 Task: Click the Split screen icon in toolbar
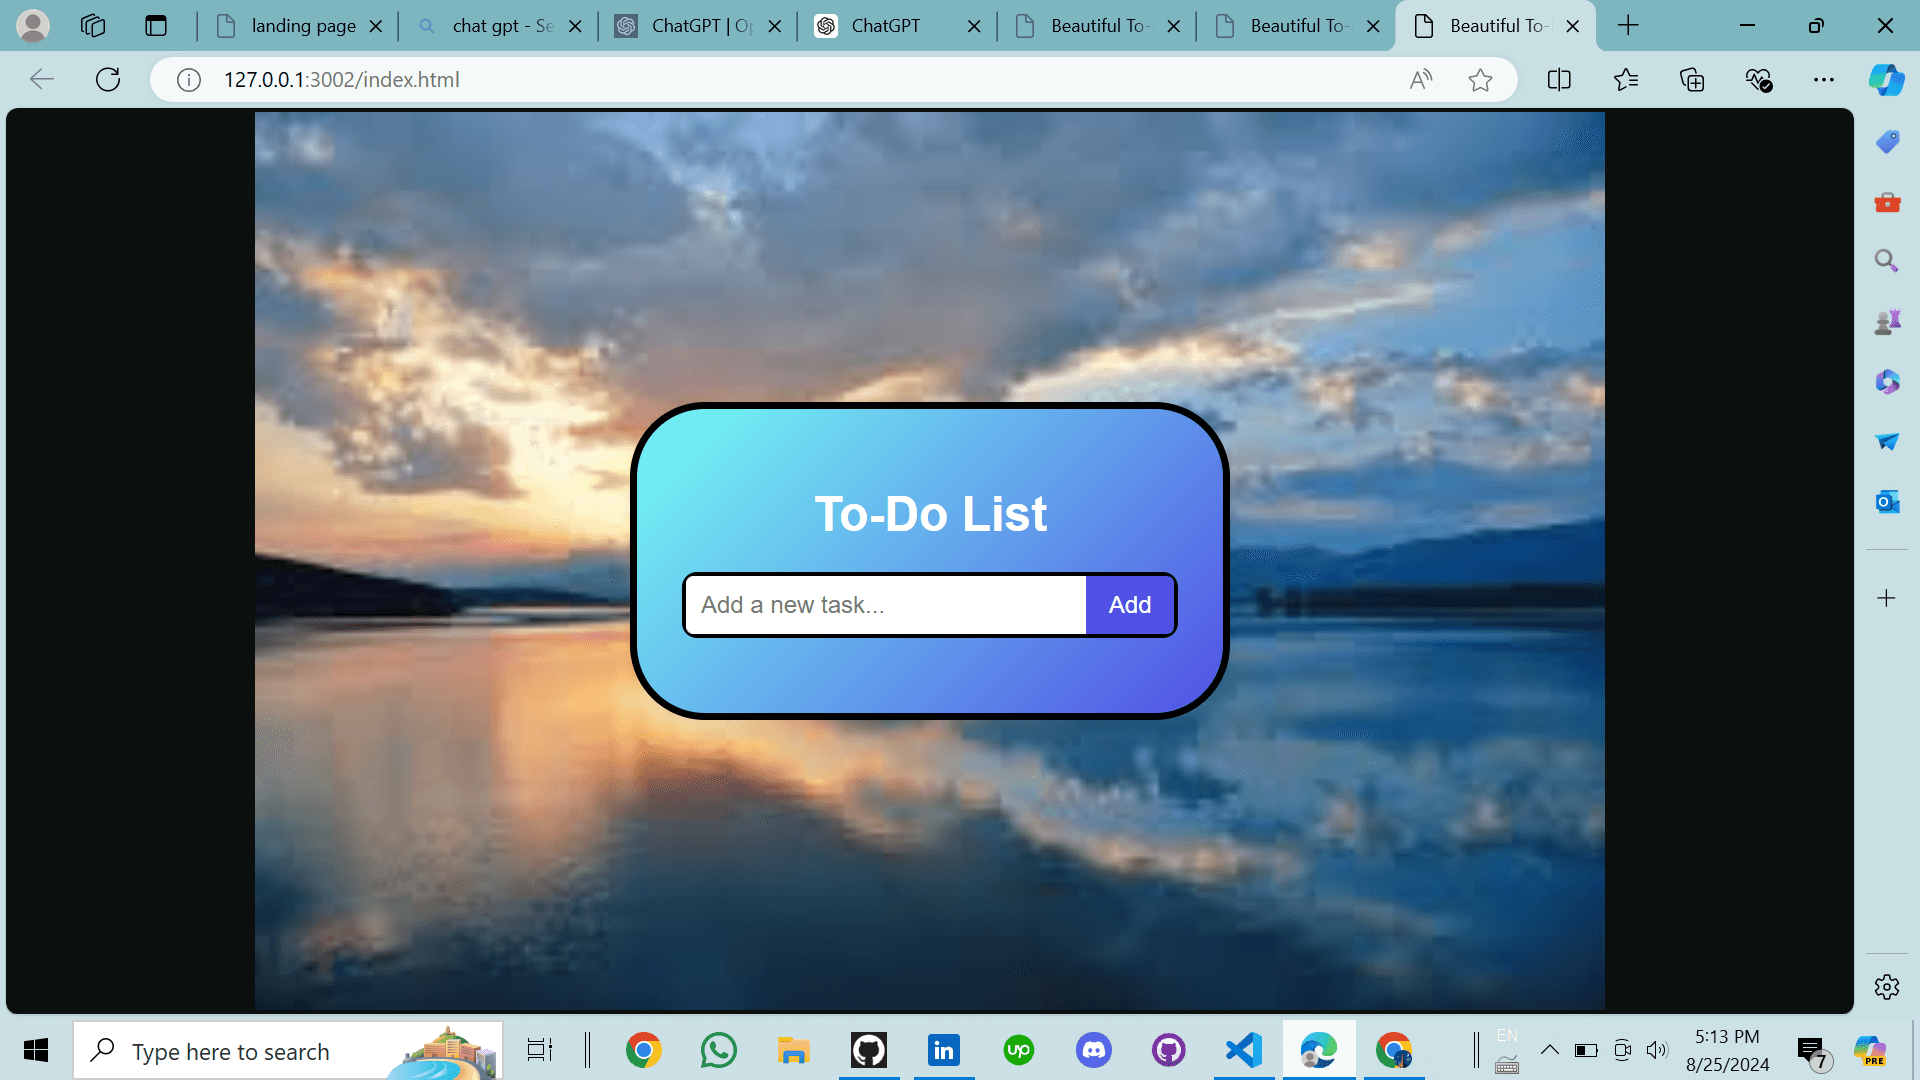(x=1559, y=79)
